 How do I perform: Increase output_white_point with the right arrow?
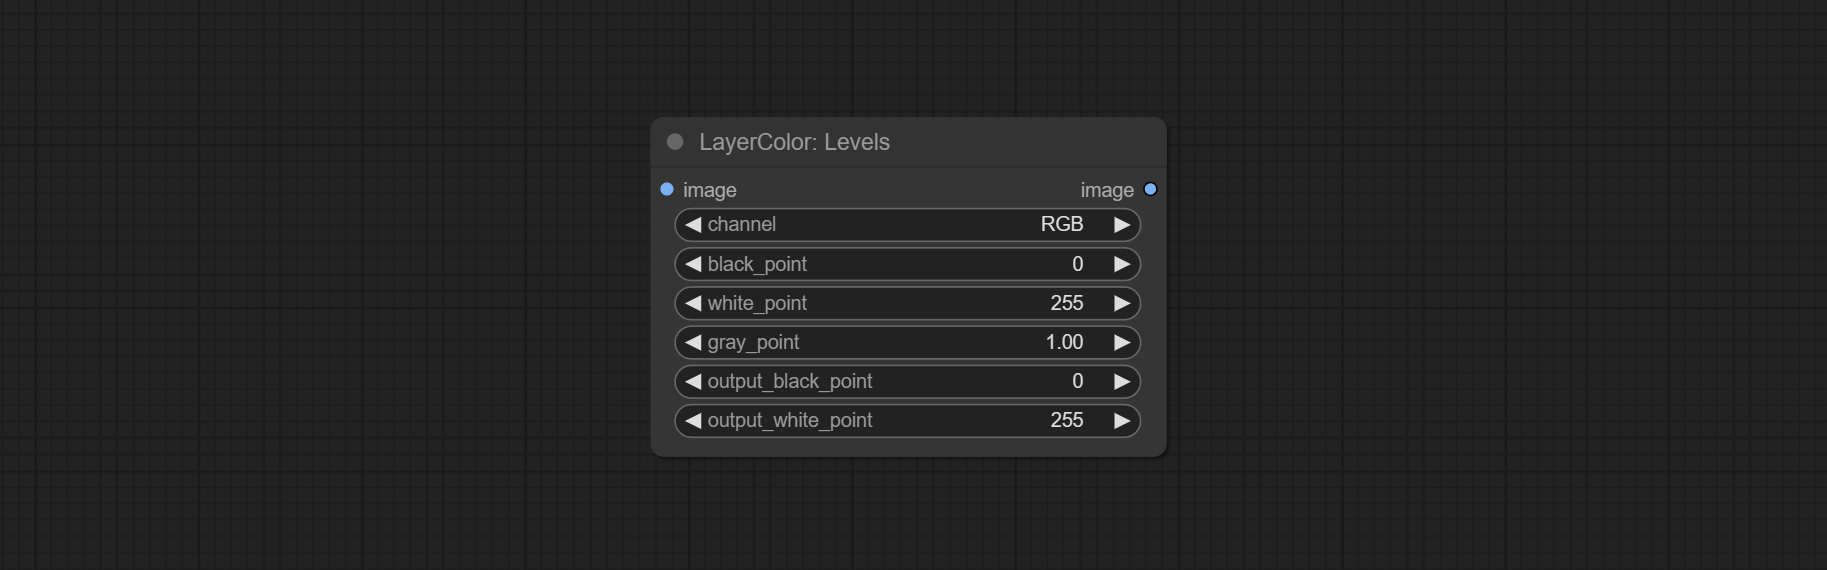point(1122,420)
